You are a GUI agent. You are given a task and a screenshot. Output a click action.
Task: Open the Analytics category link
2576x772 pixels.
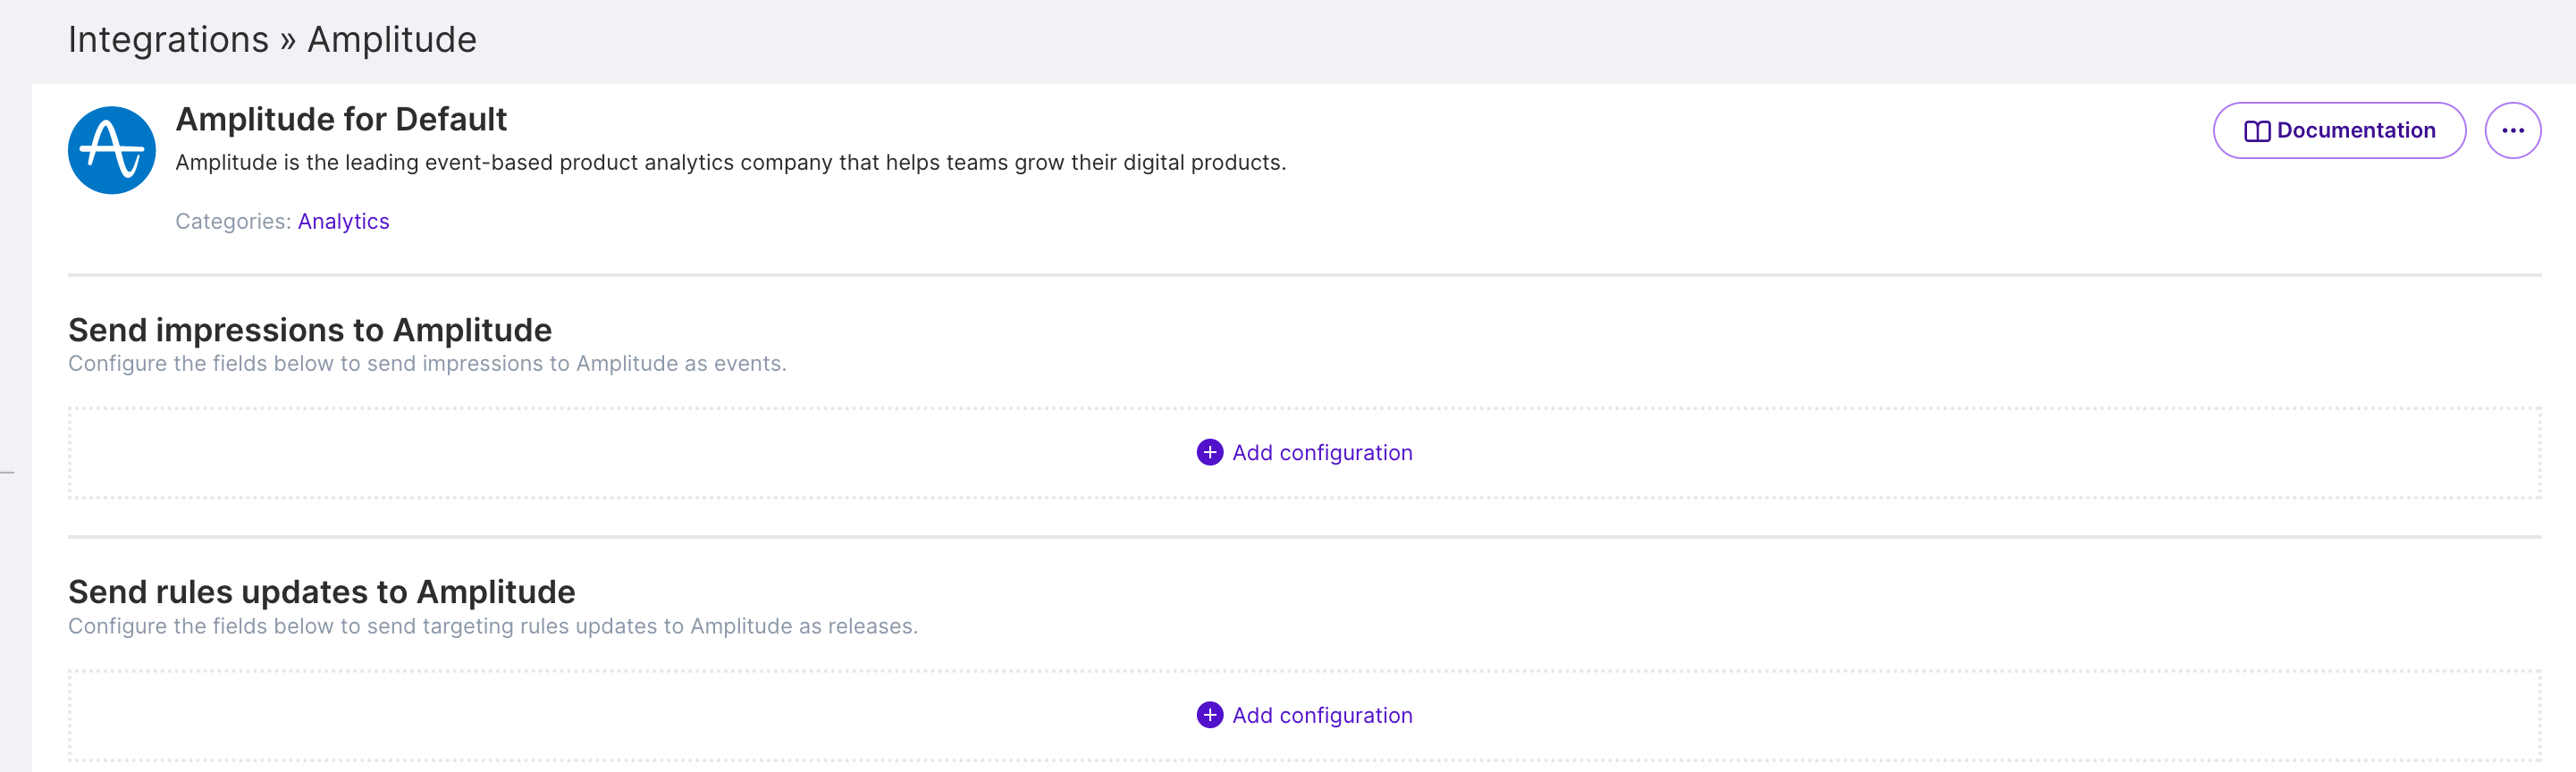pos(343,221)
